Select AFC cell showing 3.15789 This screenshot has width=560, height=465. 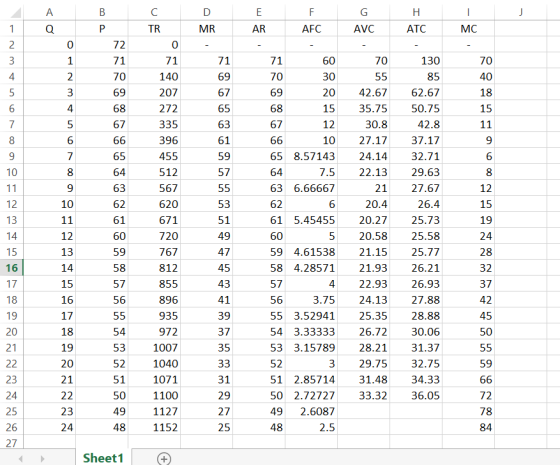click(x=311, y=348)
